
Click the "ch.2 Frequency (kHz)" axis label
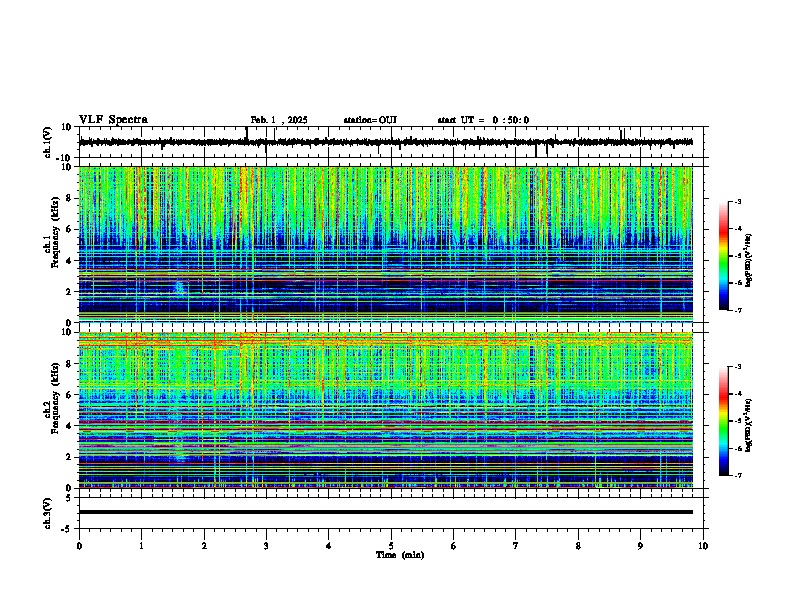(51, 398)
